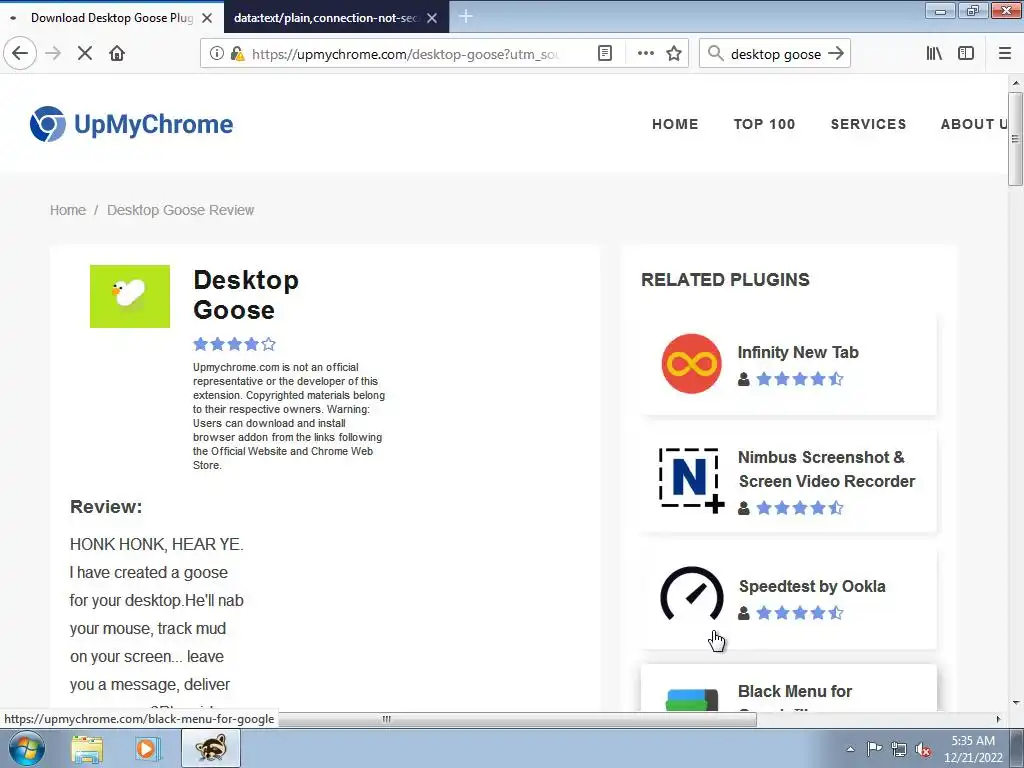Click the Desktop Goose heading
Viewport: 1024px width, 768px height.
point(246,295)
